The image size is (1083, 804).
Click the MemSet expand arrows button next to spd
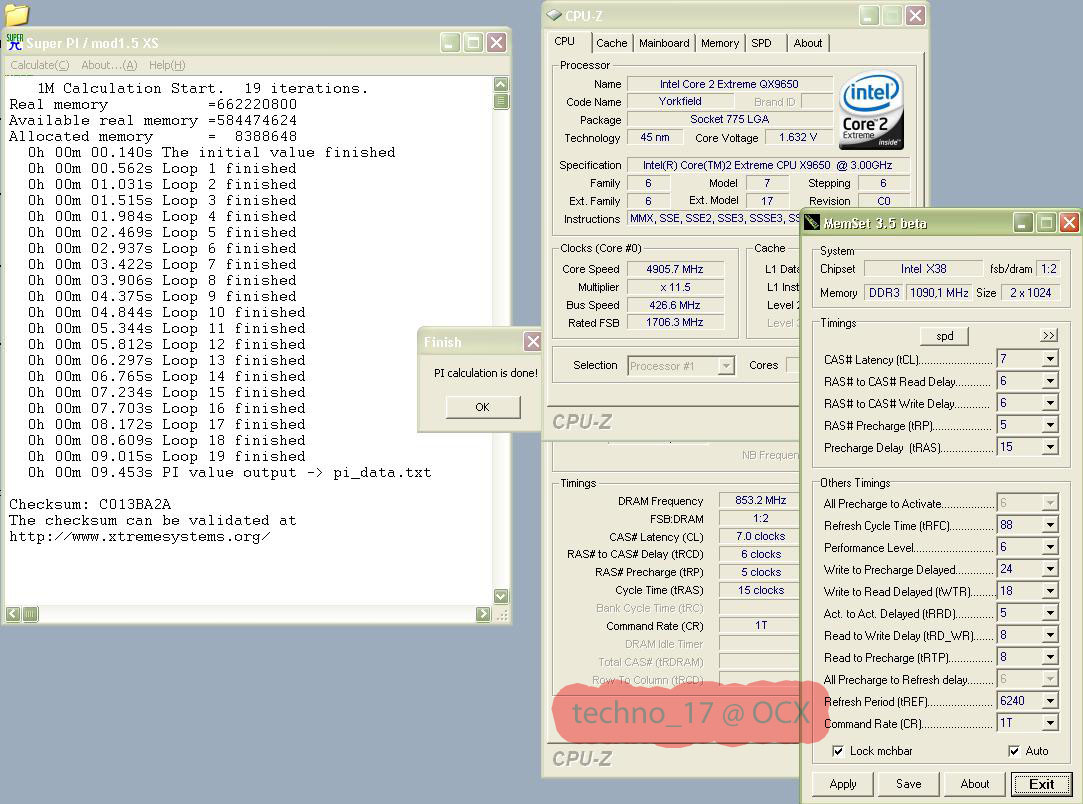pos(1048,336)
